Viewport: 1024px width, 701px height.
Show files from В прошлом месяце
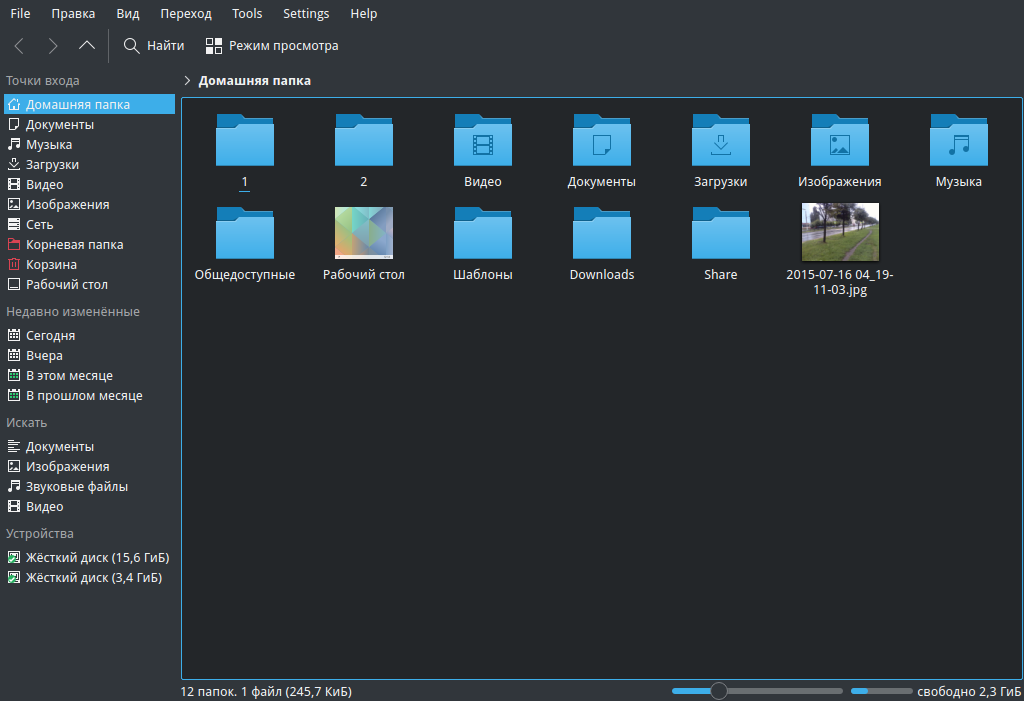pyautogui.click(x=89, y=396)
